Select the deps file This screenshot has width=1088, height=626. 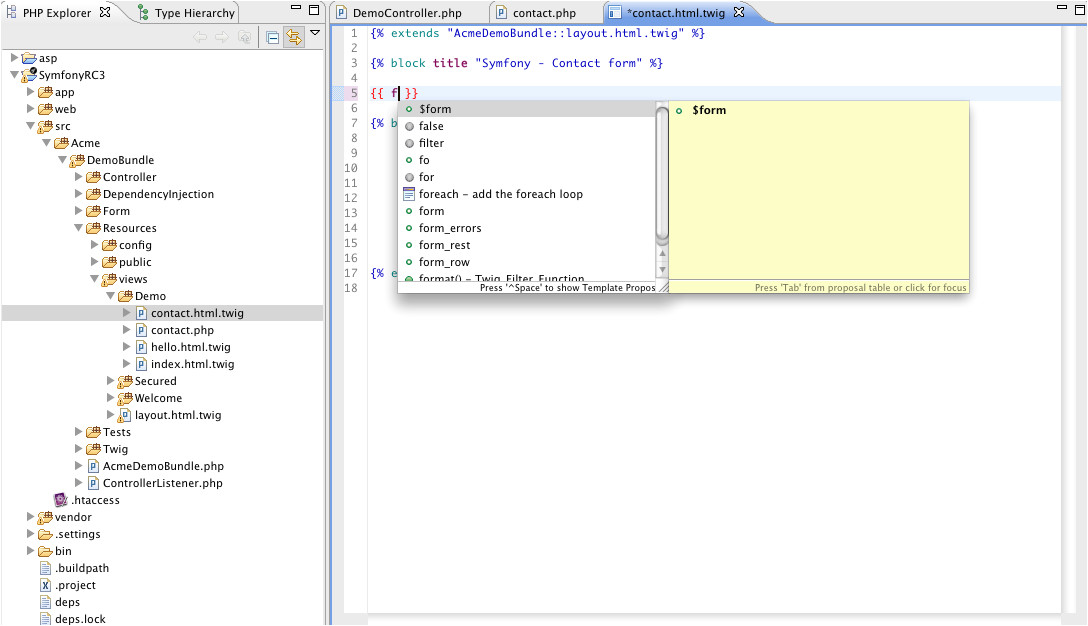coord(67,602)
